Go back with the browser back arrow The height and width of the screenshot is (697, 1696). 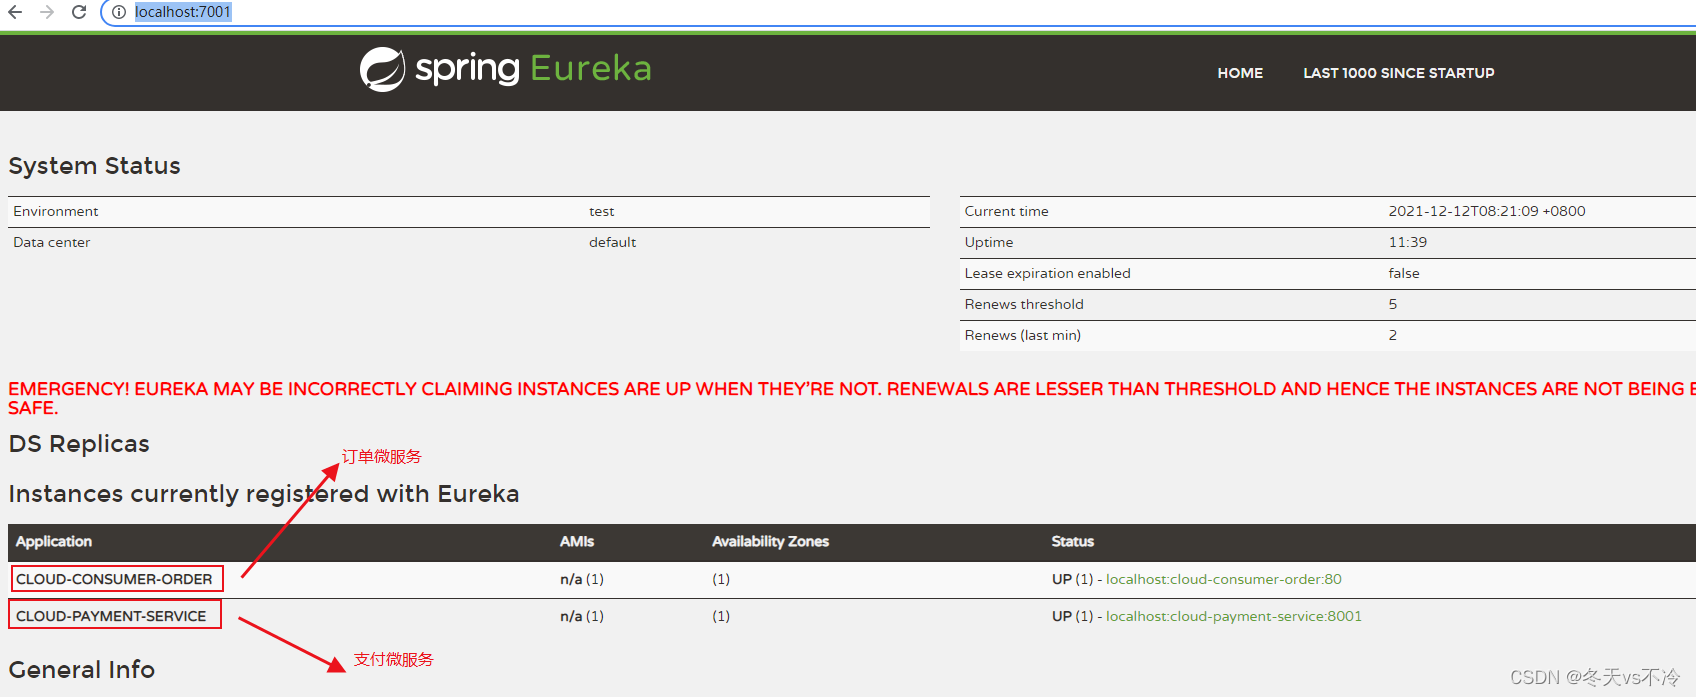coord(15,12)
